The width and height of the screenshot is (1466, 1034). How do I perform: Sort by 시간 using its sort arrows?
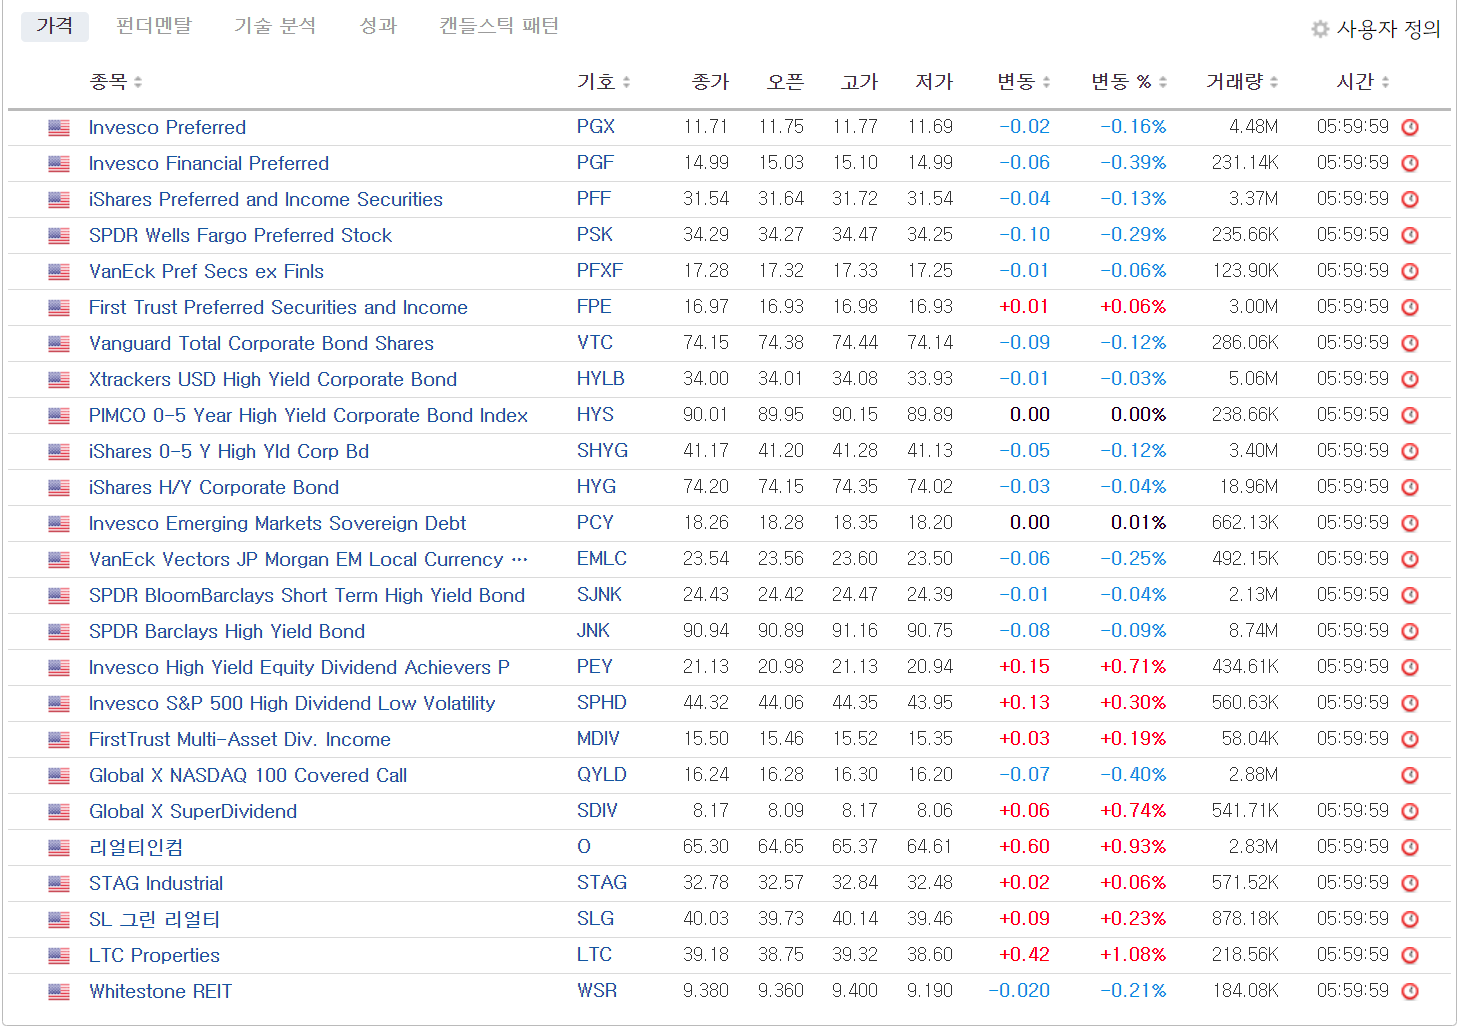[1385, 82]
